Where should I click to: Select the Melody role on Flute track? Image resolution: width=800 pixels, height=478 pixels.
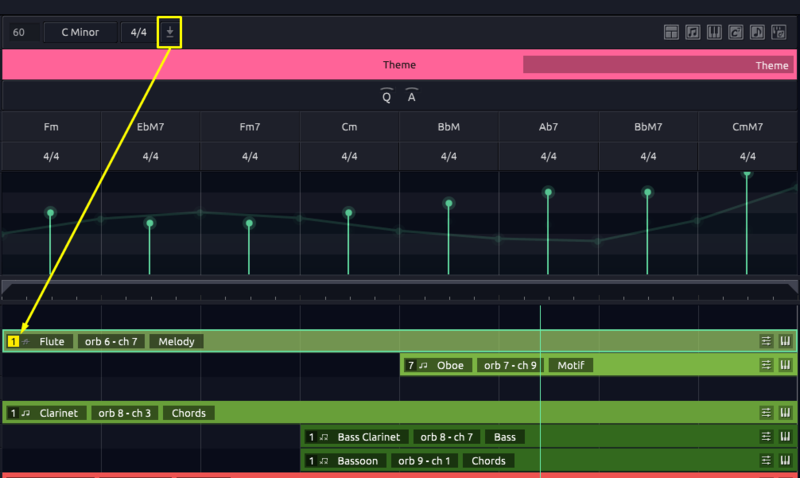[176, 341]
